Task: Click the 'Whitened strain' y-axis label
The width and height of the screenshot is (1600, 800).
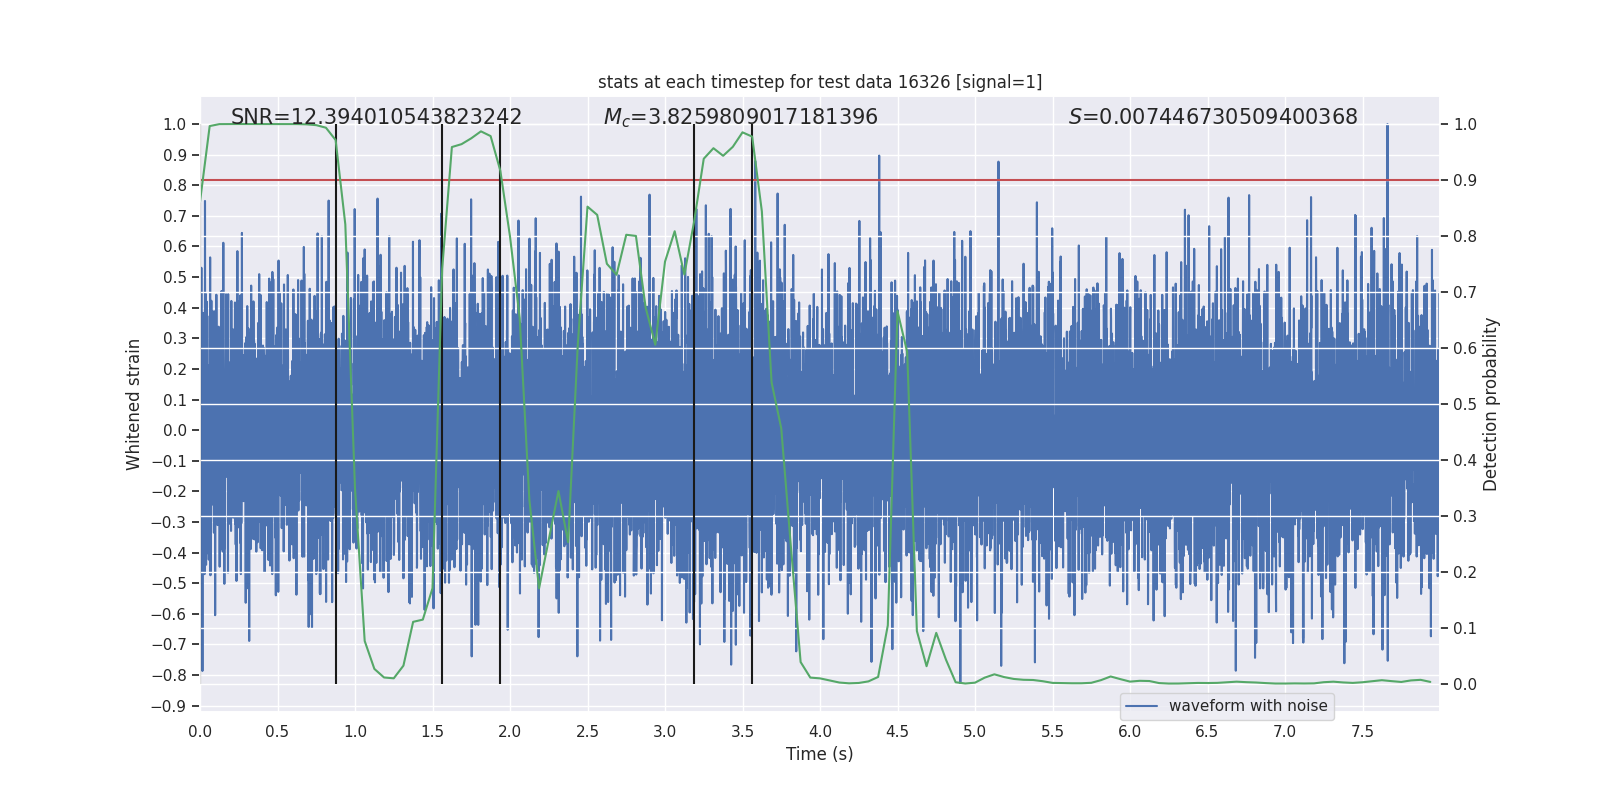Action: click(x=134, y=404)
